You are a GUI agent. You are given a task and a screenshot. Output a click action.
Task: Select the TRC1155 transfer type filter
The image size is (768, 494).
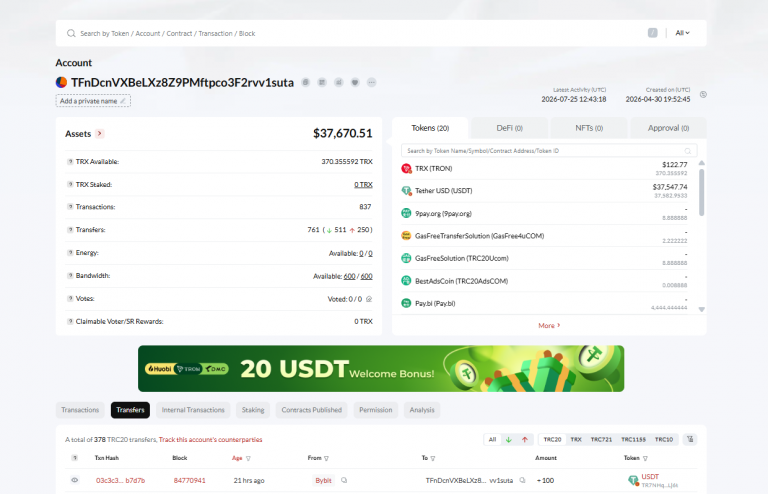[x=633, y=440]
